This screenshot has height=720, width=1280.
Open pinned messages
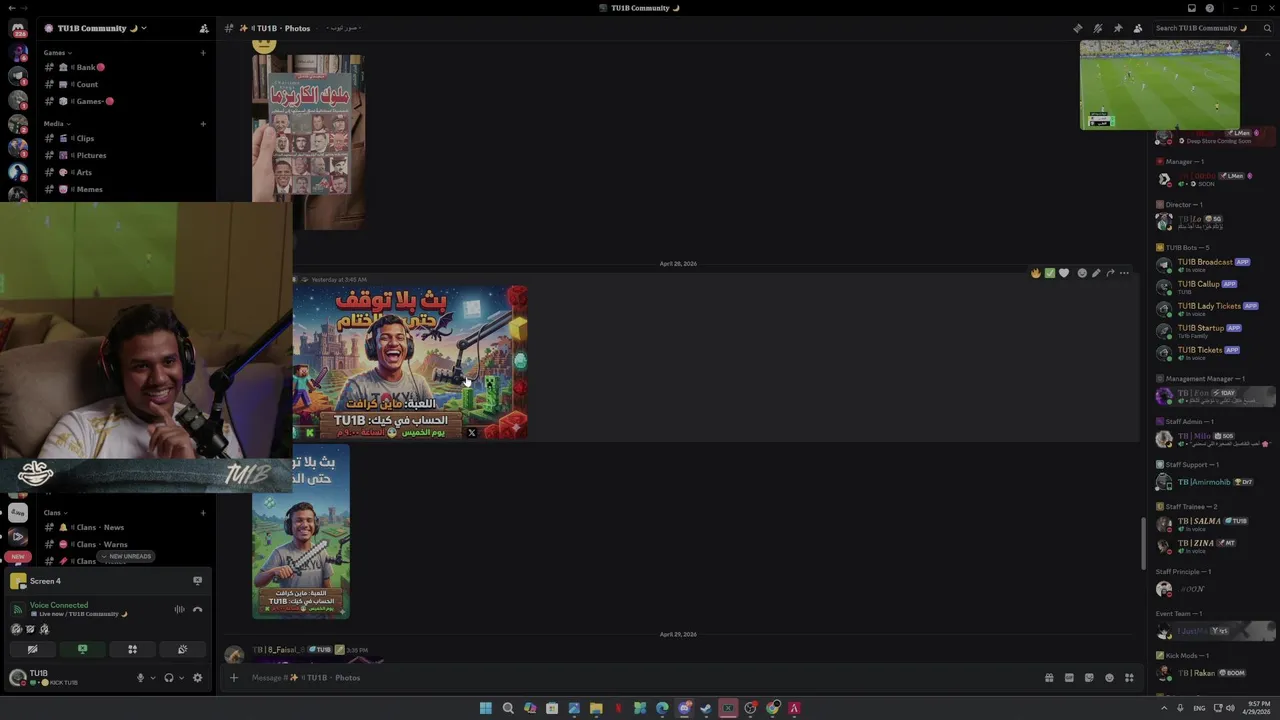coord(1117,28)
